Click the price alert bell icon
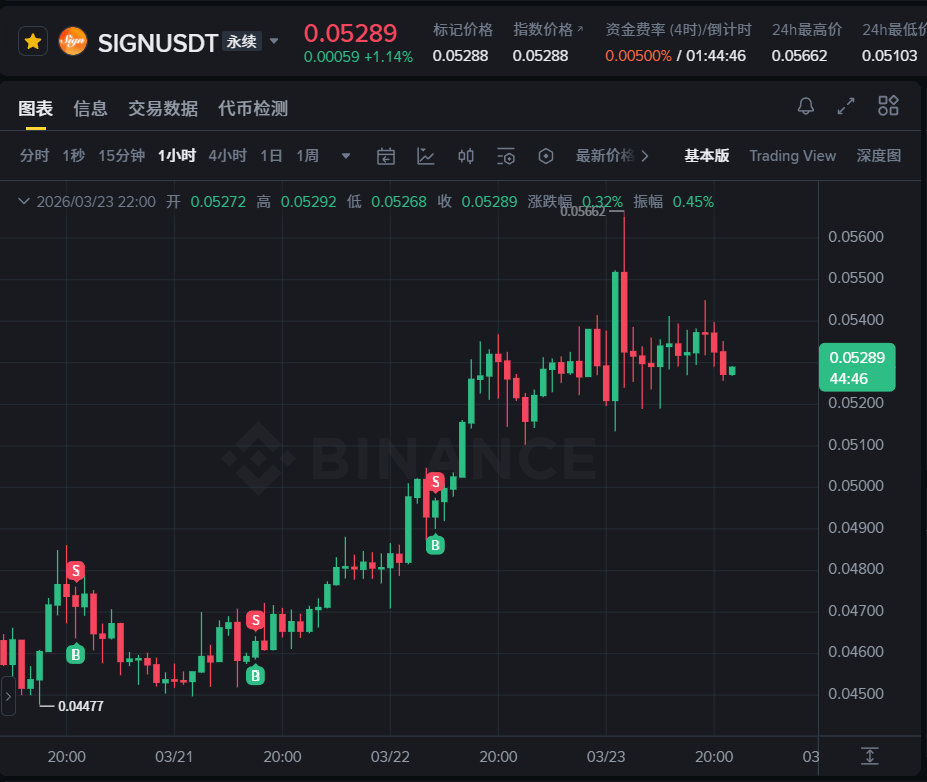This screenshot has width=927, height=782. (806, 106)
